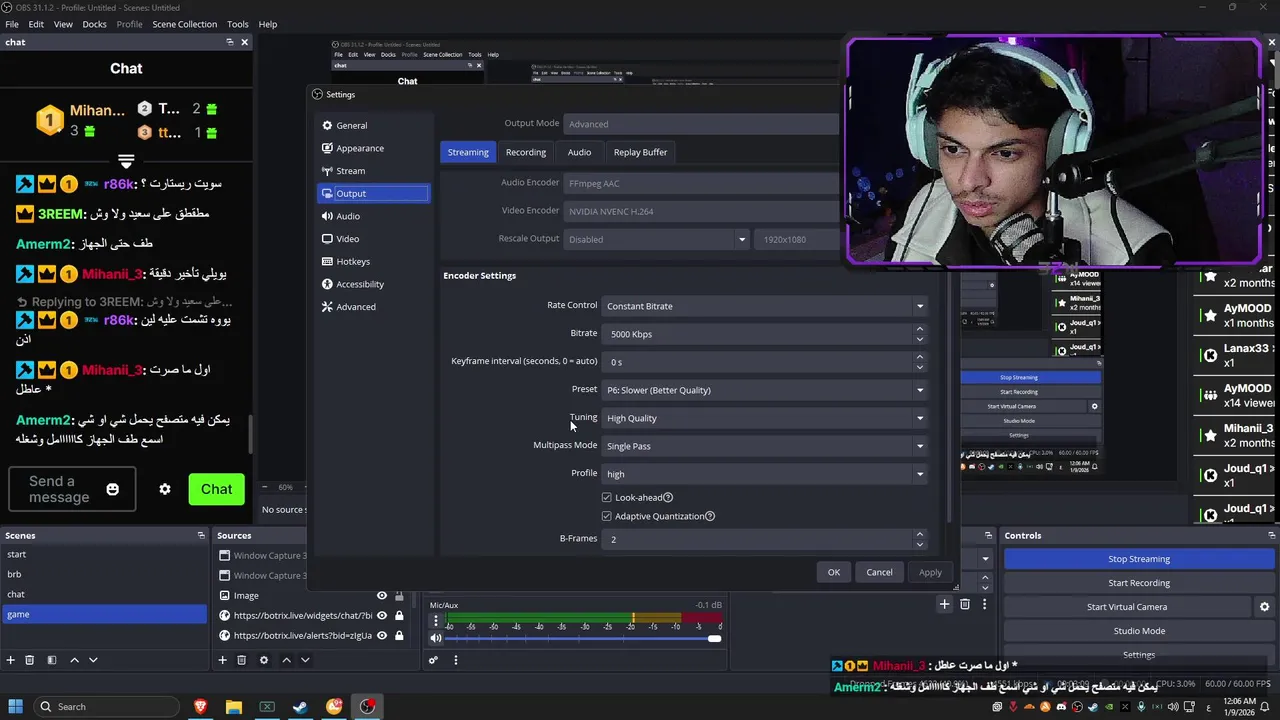
Task: Show help for Adaptive Quantization option
Action: click(710, 516)
